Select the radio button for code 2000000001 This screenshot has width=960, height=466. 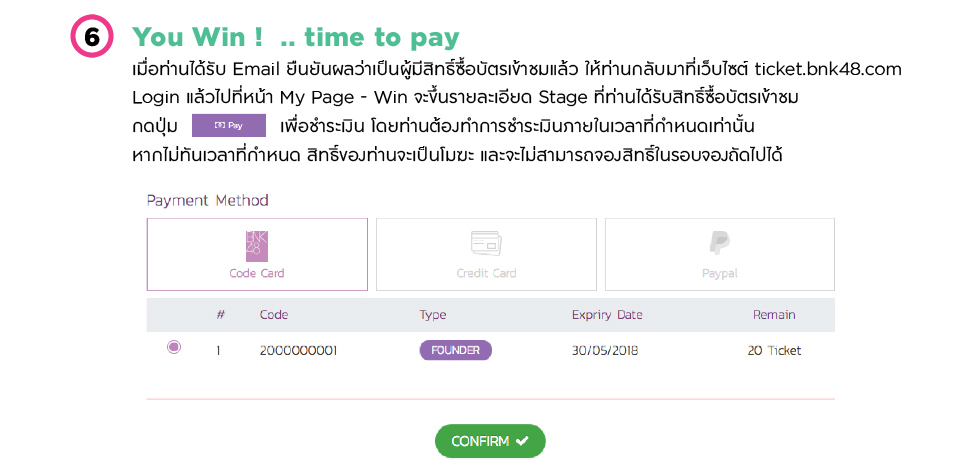(x=174, y=348)
